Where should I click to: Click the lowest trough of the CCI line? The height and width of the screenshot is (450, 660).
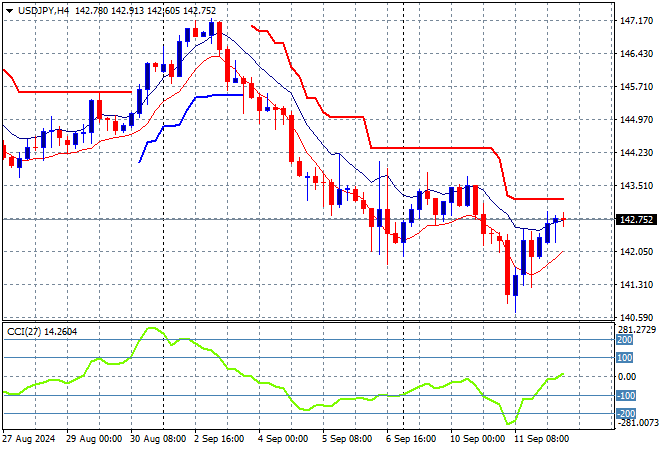(x=512, y=424)
